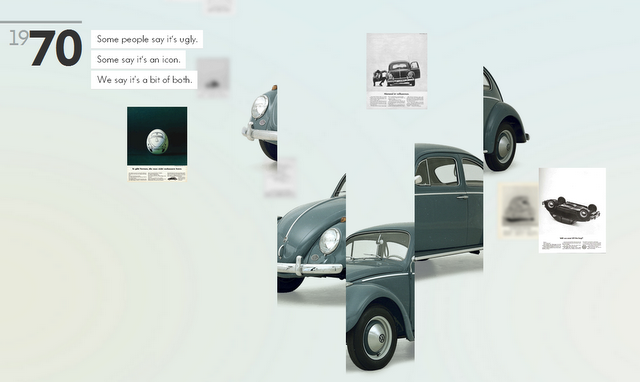
Task: Click the gray bar above the 1970 heading
Action: (x=41, y=22)
